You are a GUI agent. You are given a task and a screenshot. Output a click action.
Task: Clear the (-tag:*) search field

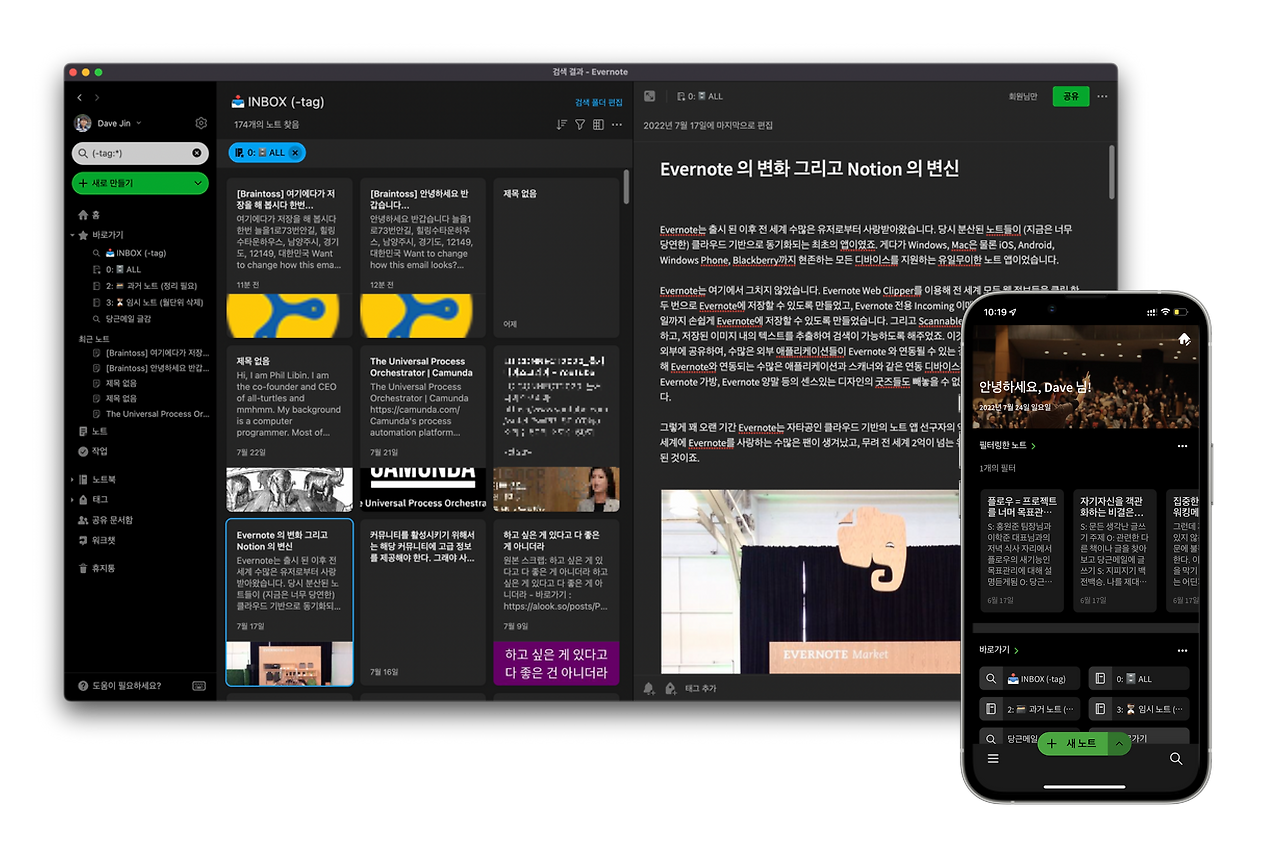coord(196,153)
